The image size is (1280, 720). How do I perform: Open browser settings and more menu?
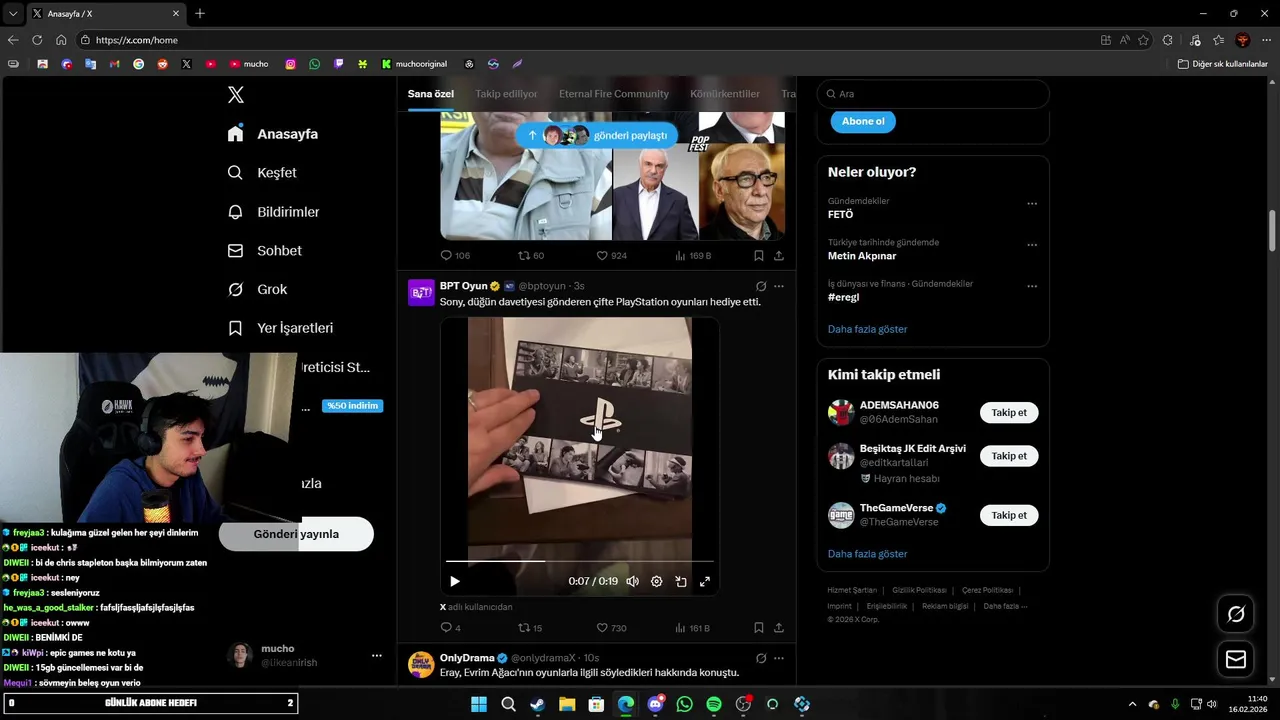(x=1267, y=40)
